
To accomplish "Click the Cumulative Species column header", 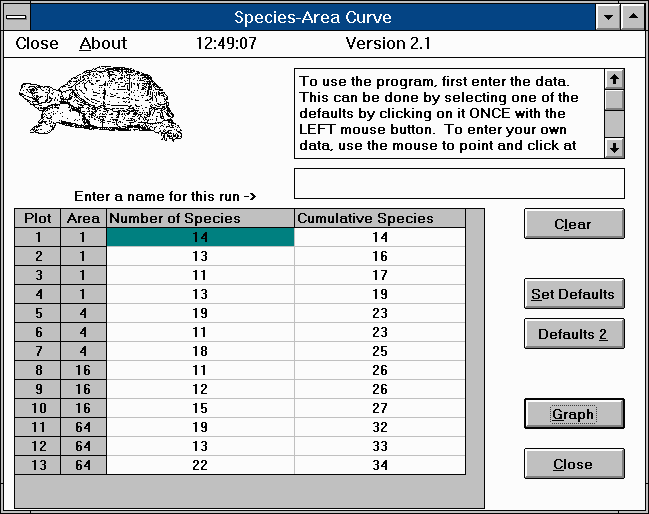I will point(379,218).
